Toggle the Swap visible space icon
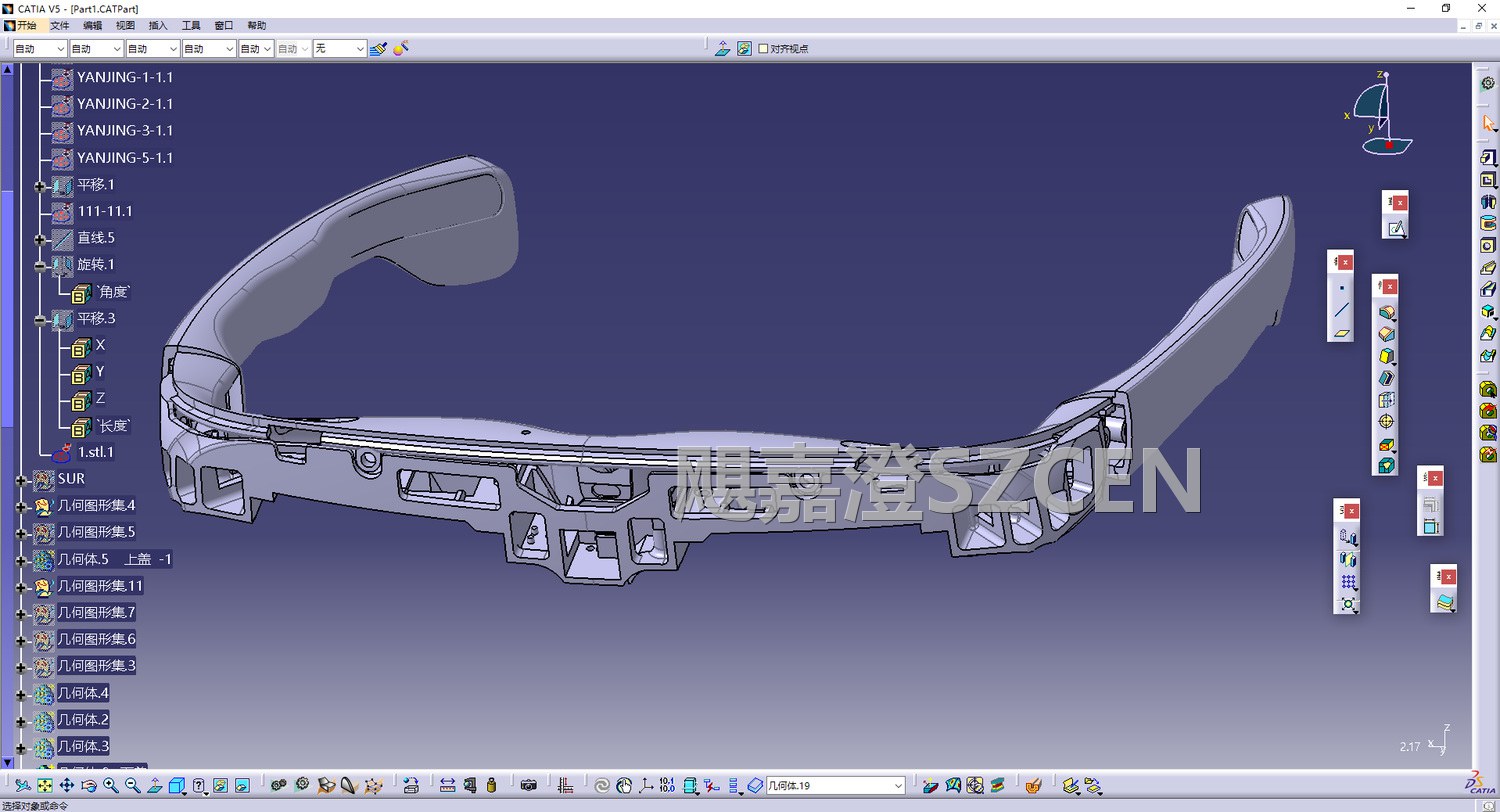Screen dimensions: 1500x812 [x=242, y=786]
